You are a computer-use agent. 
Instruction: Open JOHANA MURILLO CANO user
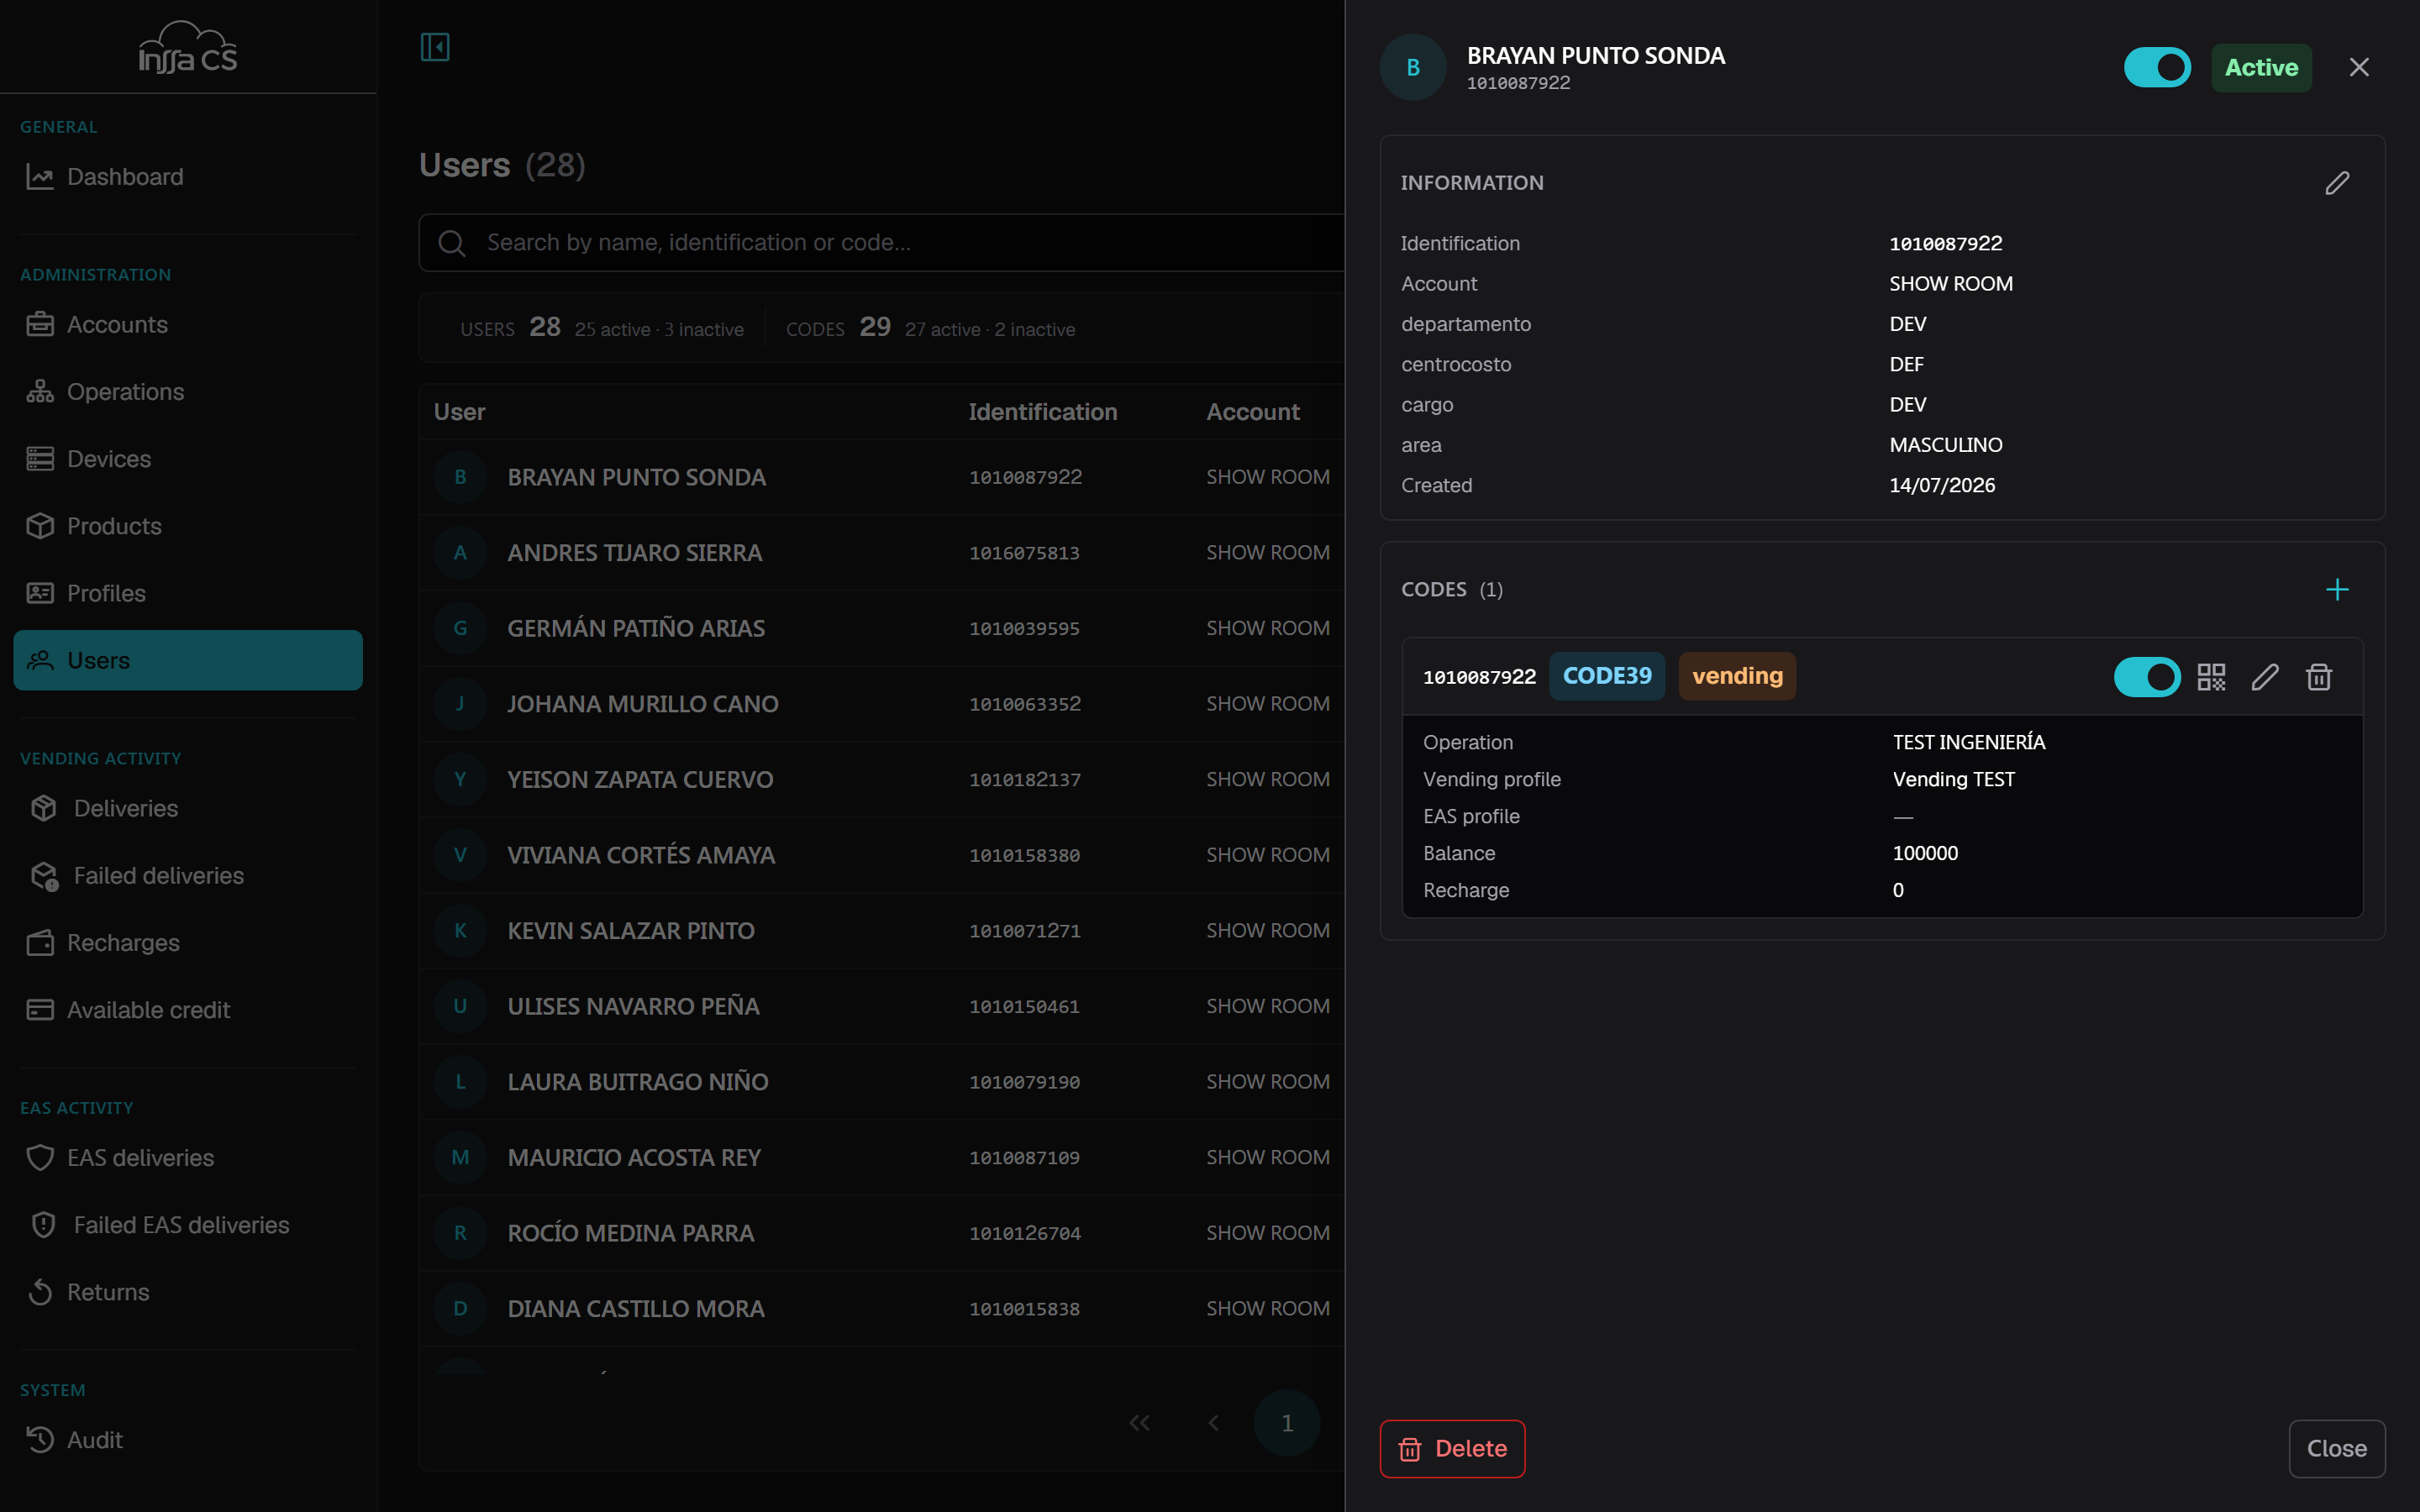tap(882, 704)
